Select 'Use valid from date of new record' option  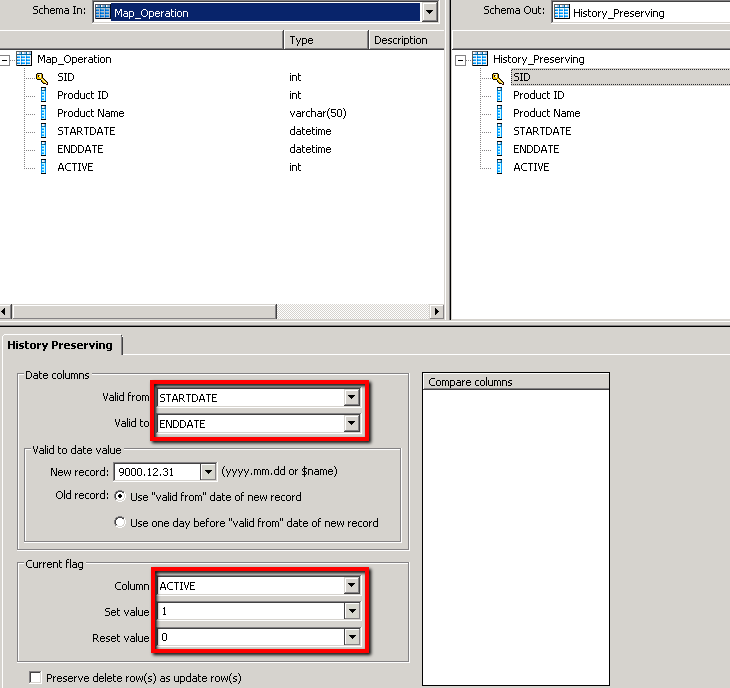point(121,497)
